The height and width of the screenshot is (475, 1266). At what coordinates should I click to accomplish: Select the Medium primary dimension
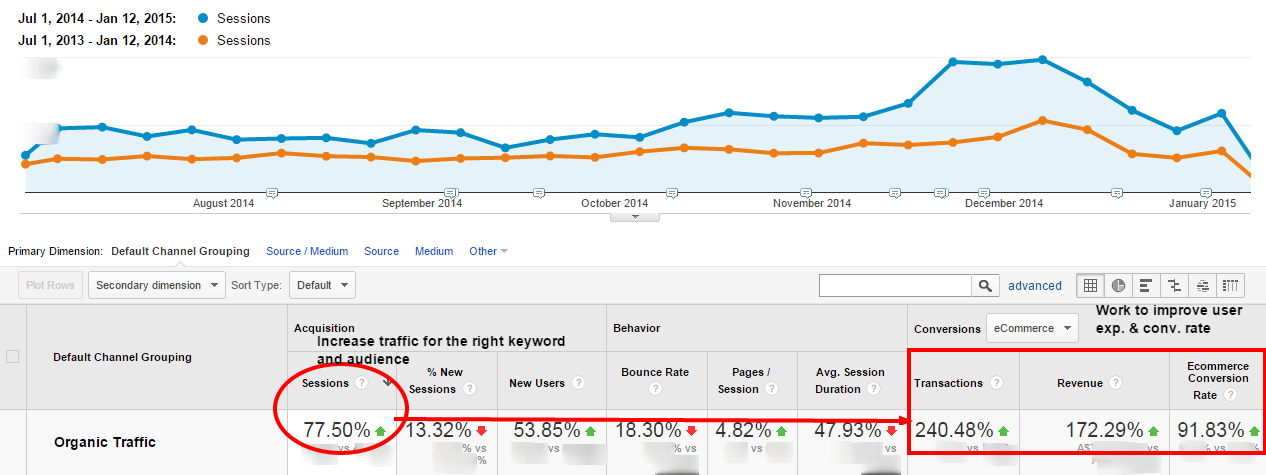click(433, 251)
